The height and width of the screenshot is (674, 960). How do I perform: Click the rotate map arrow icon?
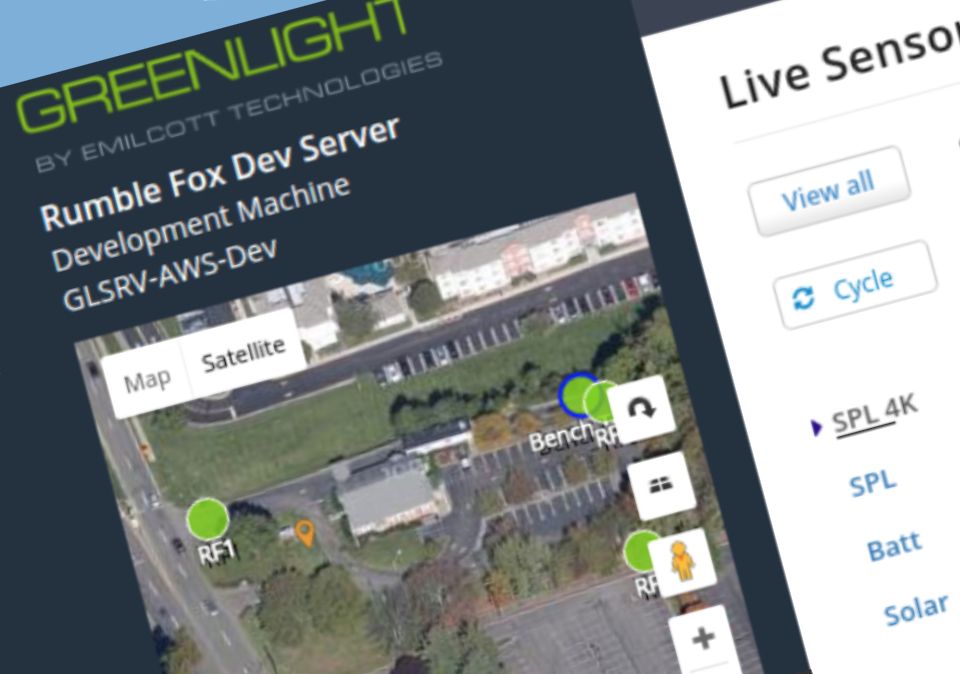642,408
